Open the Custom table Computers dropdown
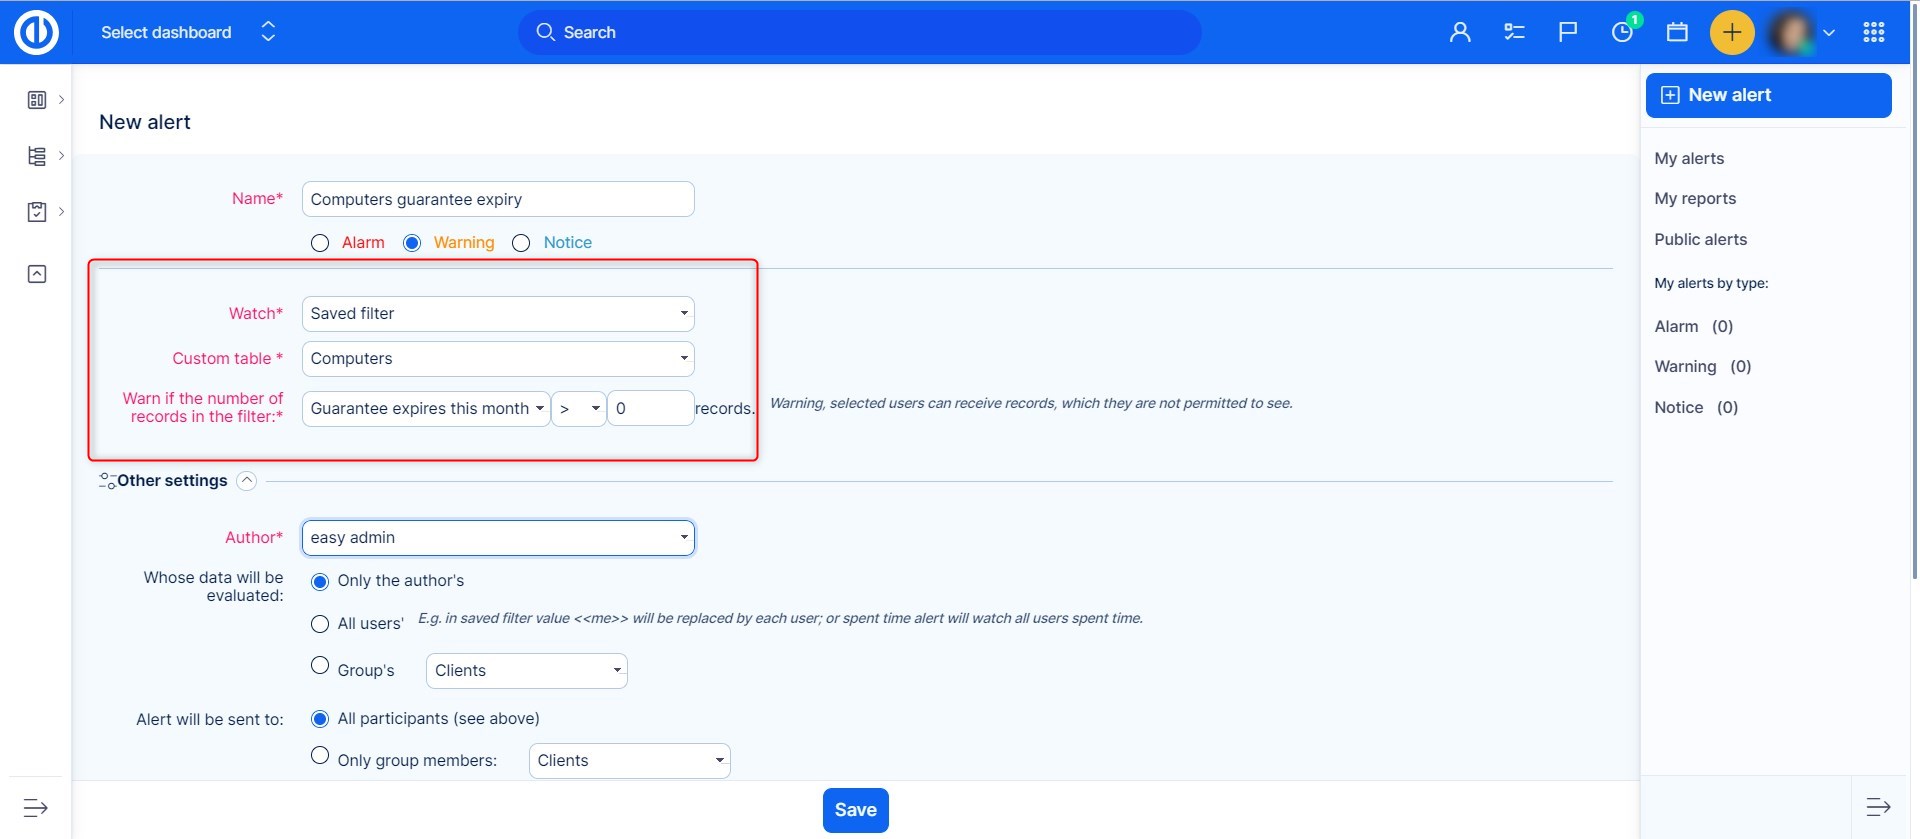 (x=498, y=359)
